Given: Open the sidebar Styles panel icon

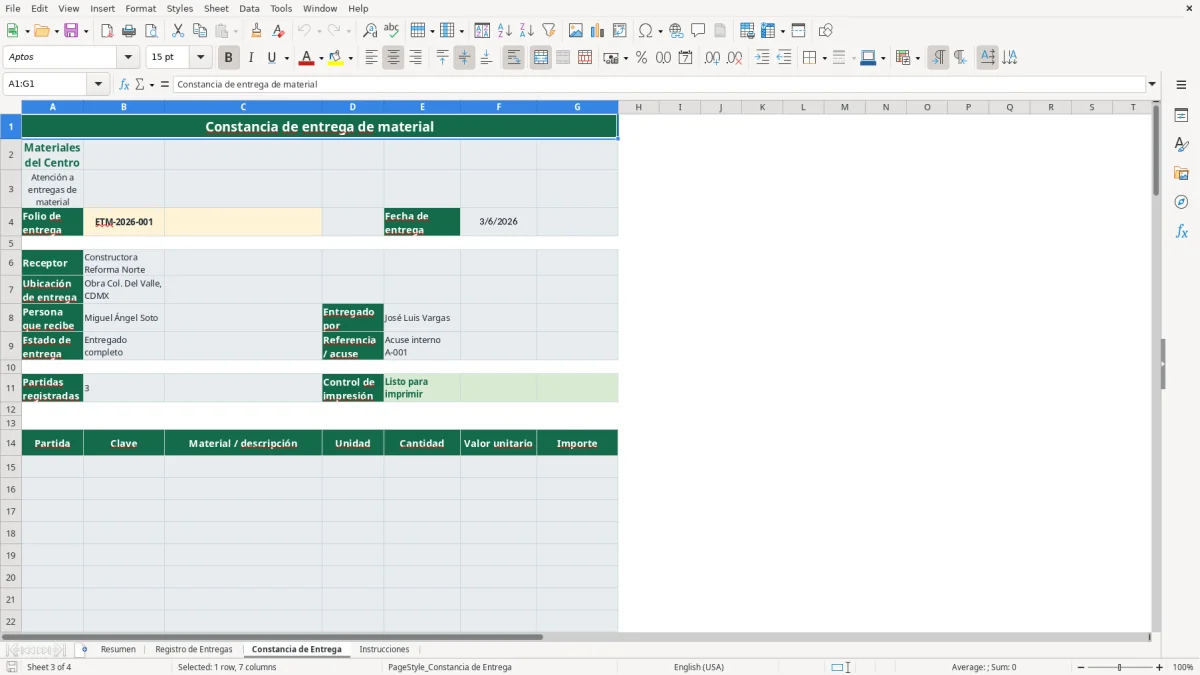Looking at the screenshot, I should pyautogui.click(x=1181, y=145).
